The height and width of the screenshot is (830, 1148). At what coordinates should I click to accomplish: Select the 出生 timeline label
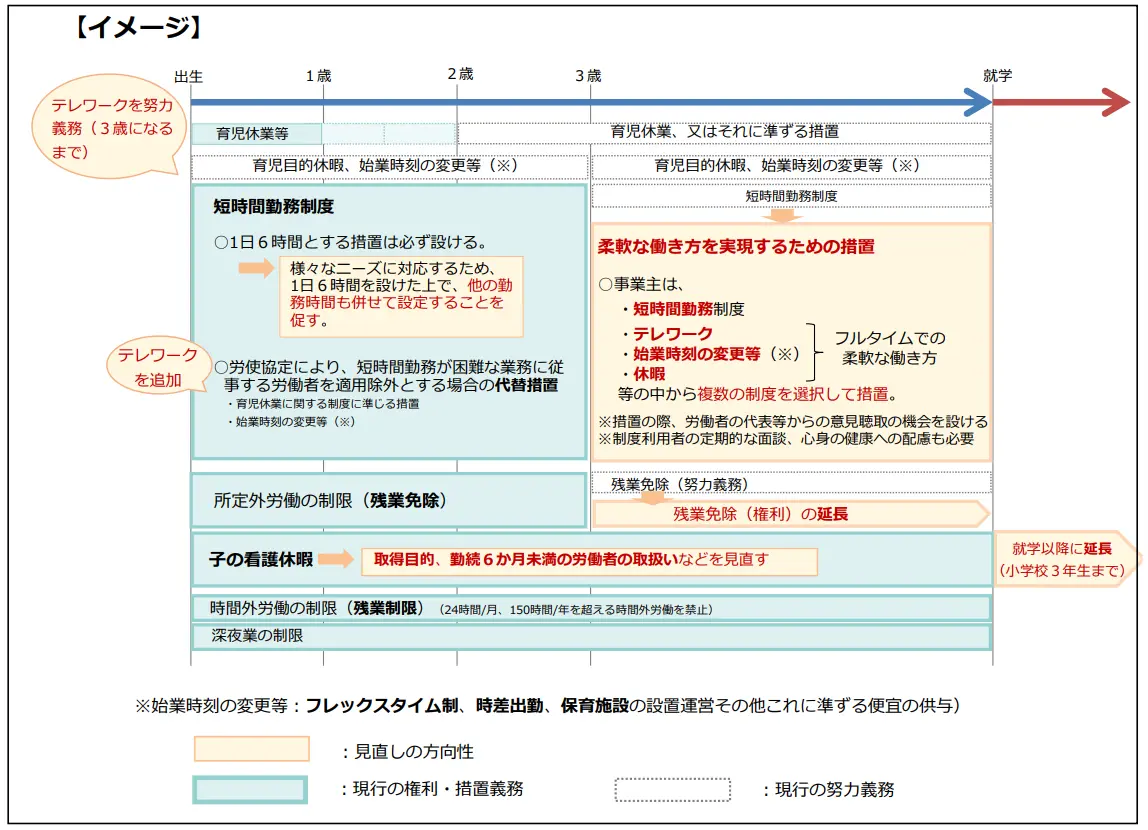[x=188, y=76]
